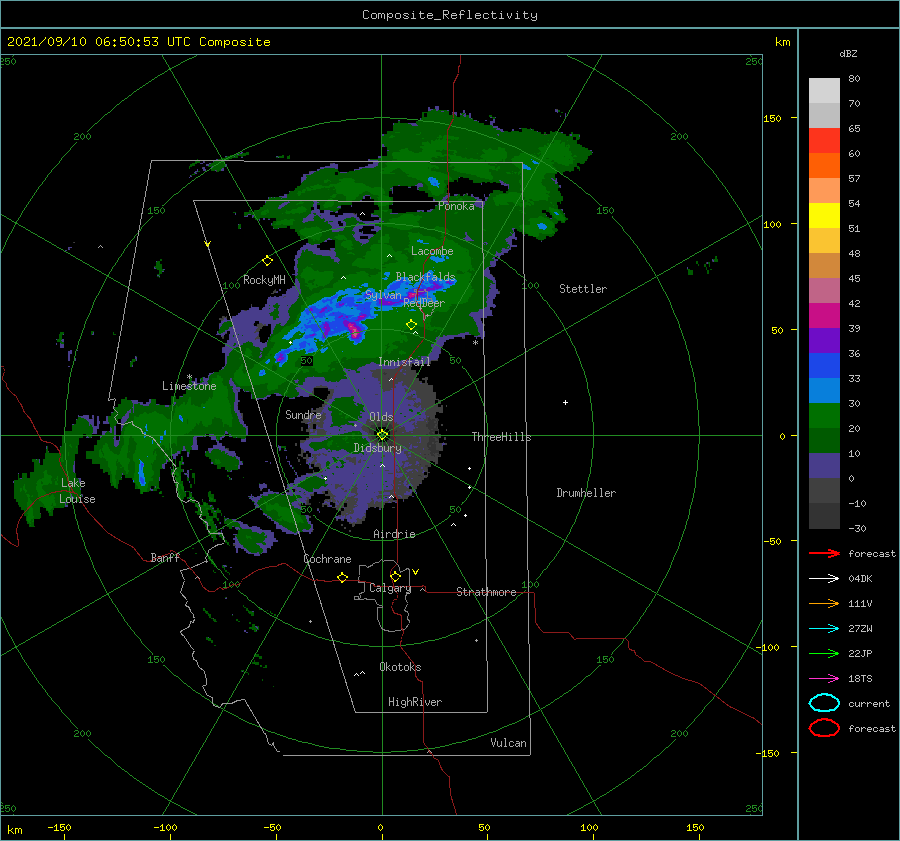Click the cyan 27ZW arrow symbol
This screenshot has height=841, width=900.
(x=824, y=629)
